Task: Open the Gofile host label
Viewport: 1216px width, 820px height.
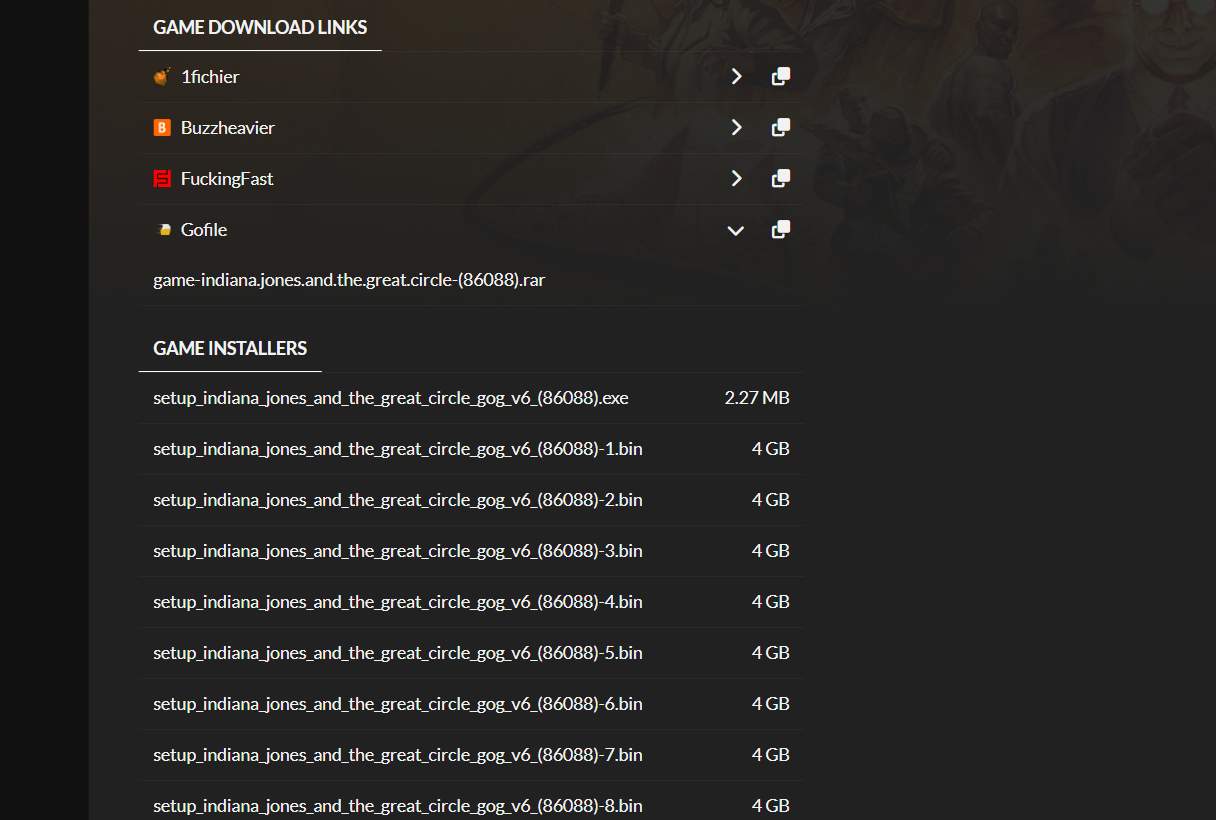Action: tap(204, 230)
